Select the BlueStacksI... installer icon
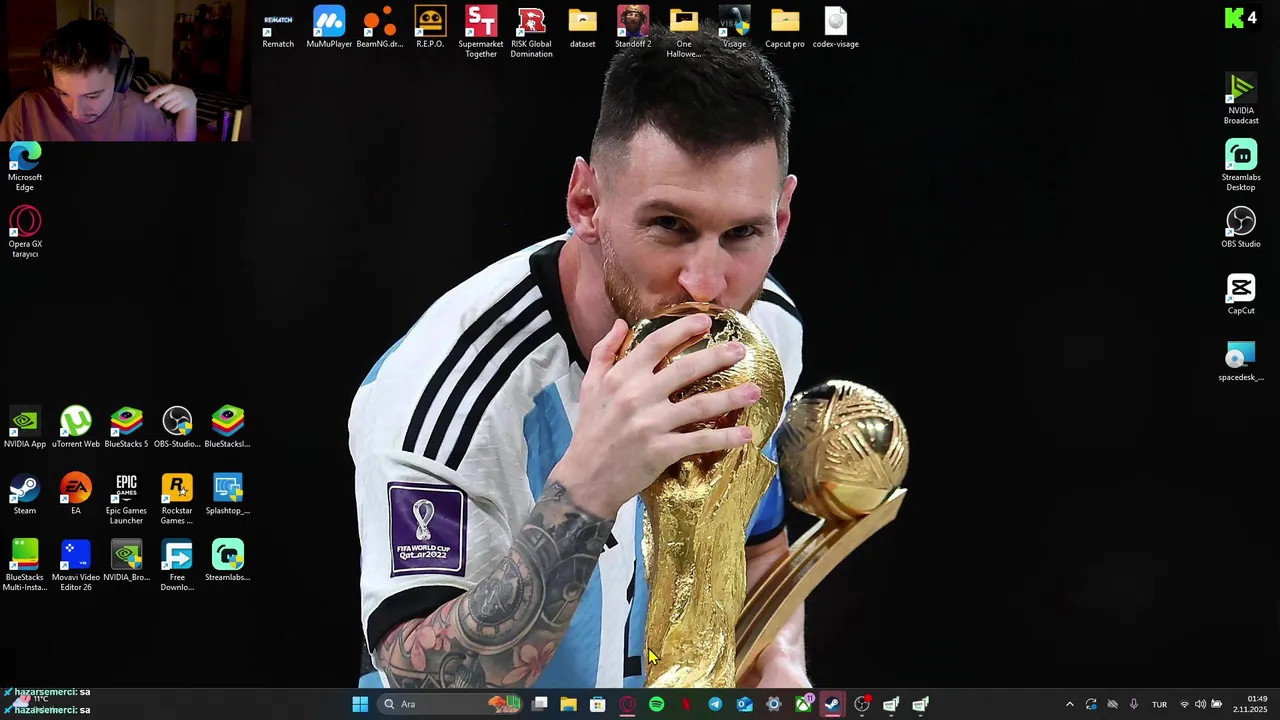This screenshot has height=720, width=1280. tap(227, 427)
